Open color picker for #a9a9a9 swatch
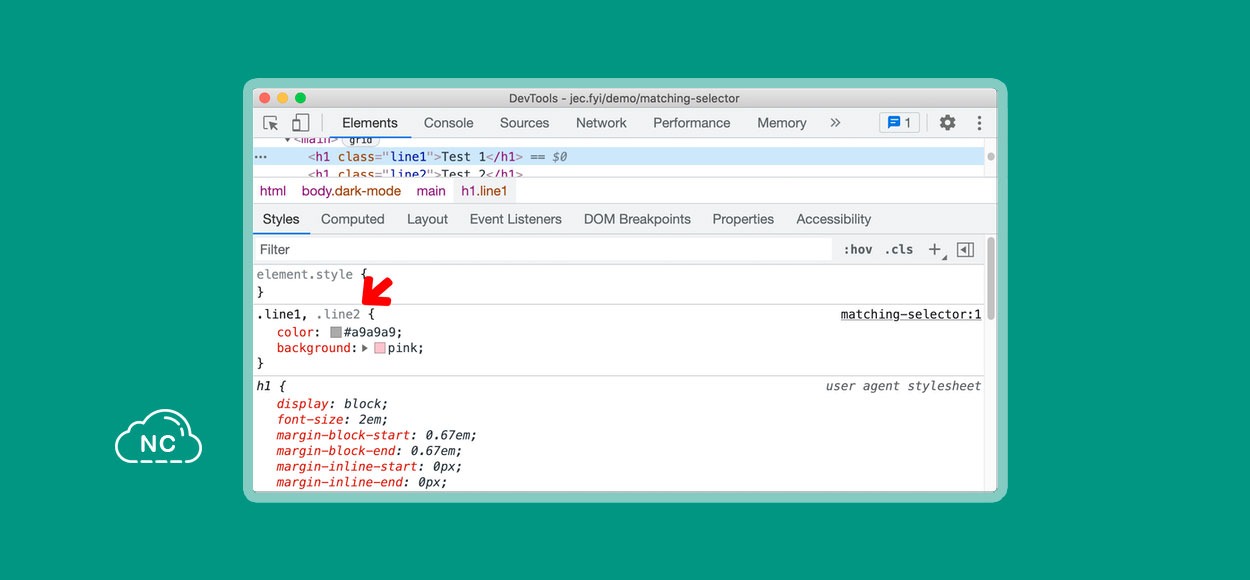 [x=336, y=332]
